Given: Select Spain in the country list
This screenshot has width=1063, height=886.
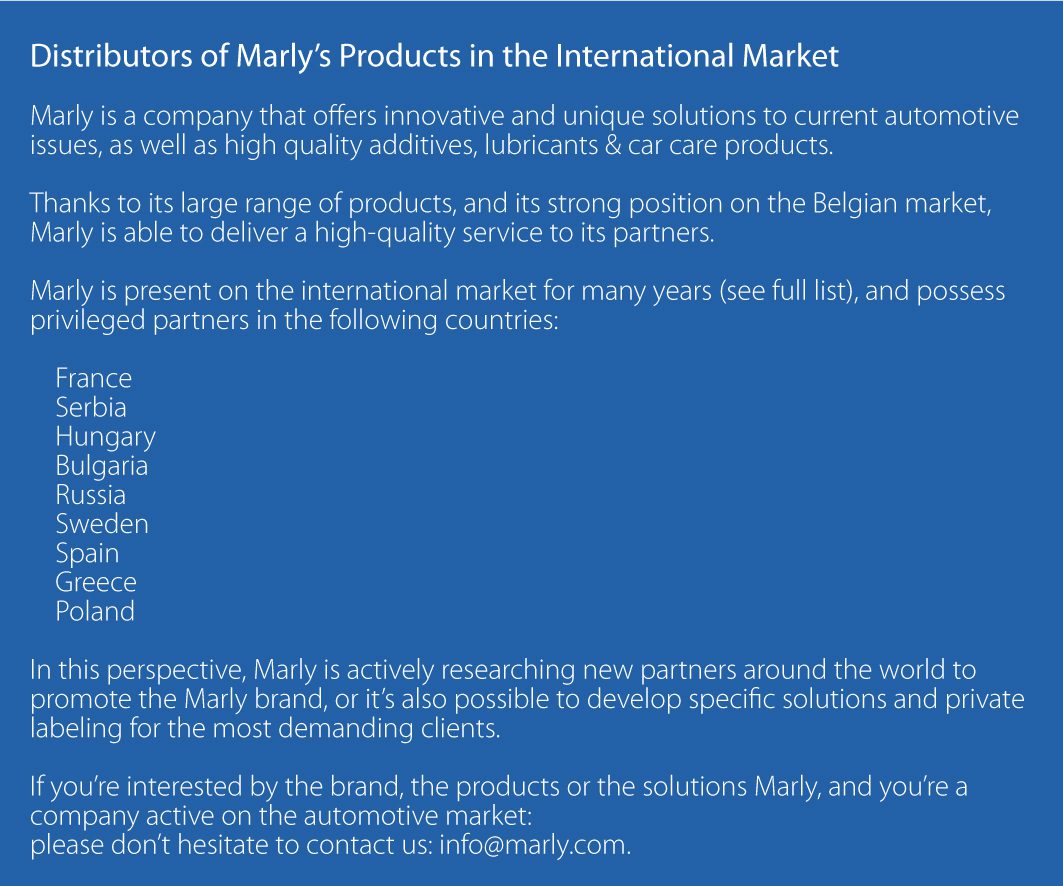Looking at the screenshot, I should [87, 554].
